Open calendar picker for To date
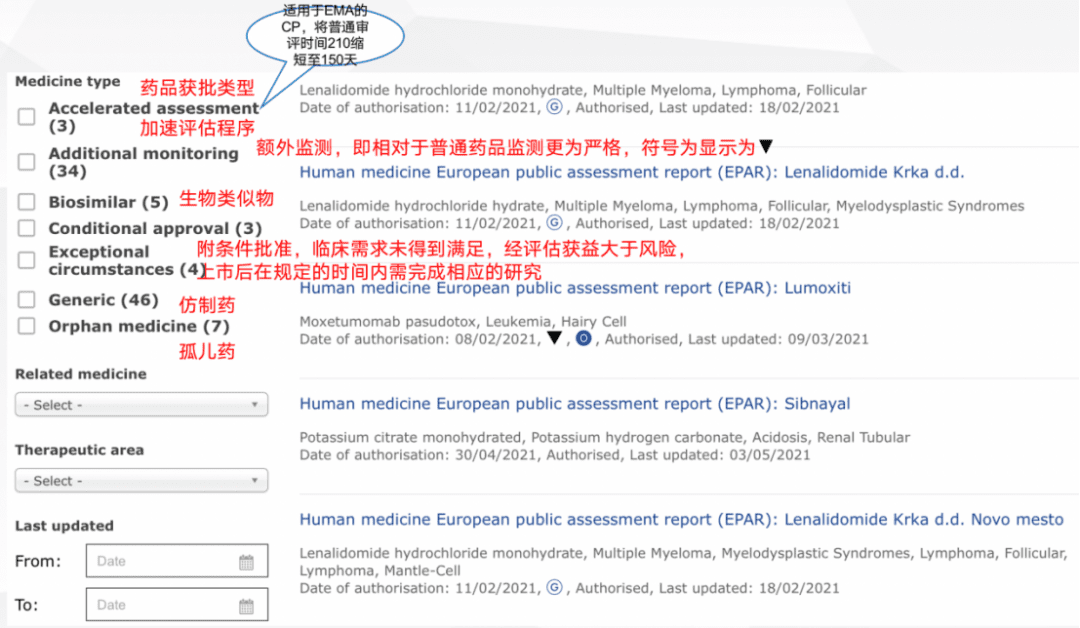Image resolution: width=1080 pixels, height=628 pixels. click(246, 606)
